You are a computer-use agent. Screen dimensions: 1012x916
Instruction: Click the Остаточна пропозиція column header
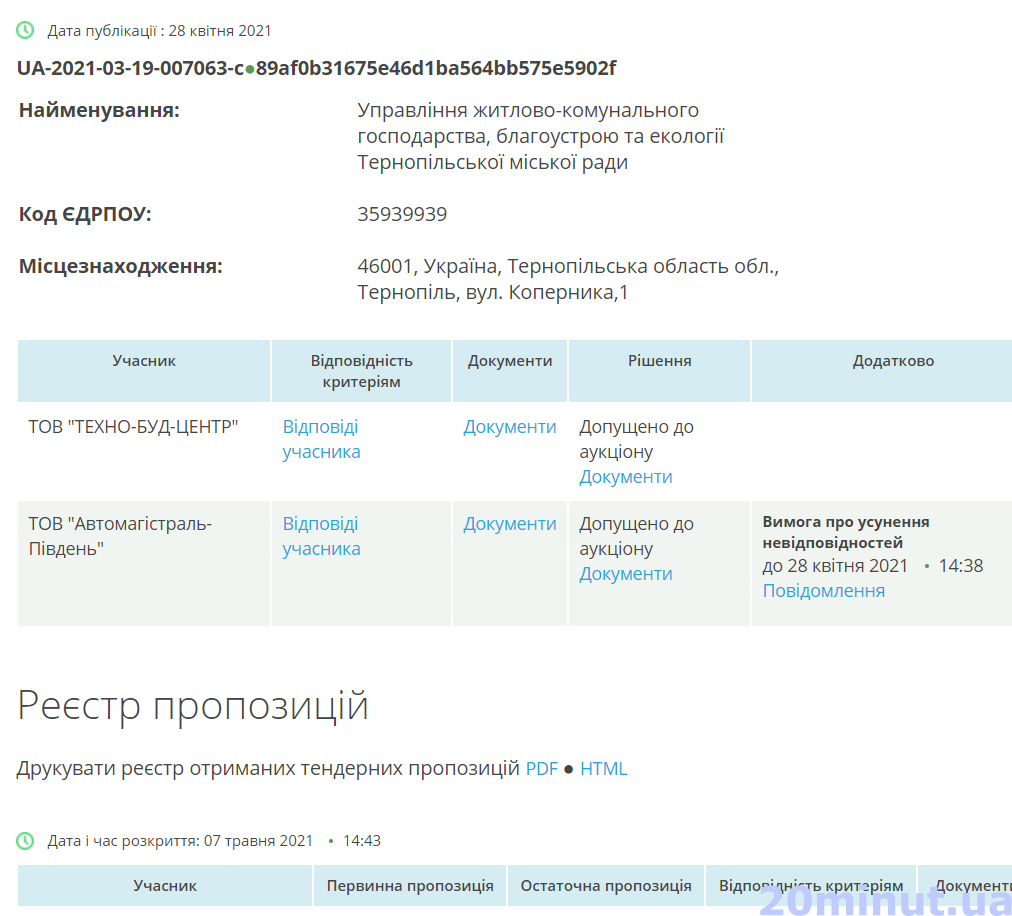[605, 886]
